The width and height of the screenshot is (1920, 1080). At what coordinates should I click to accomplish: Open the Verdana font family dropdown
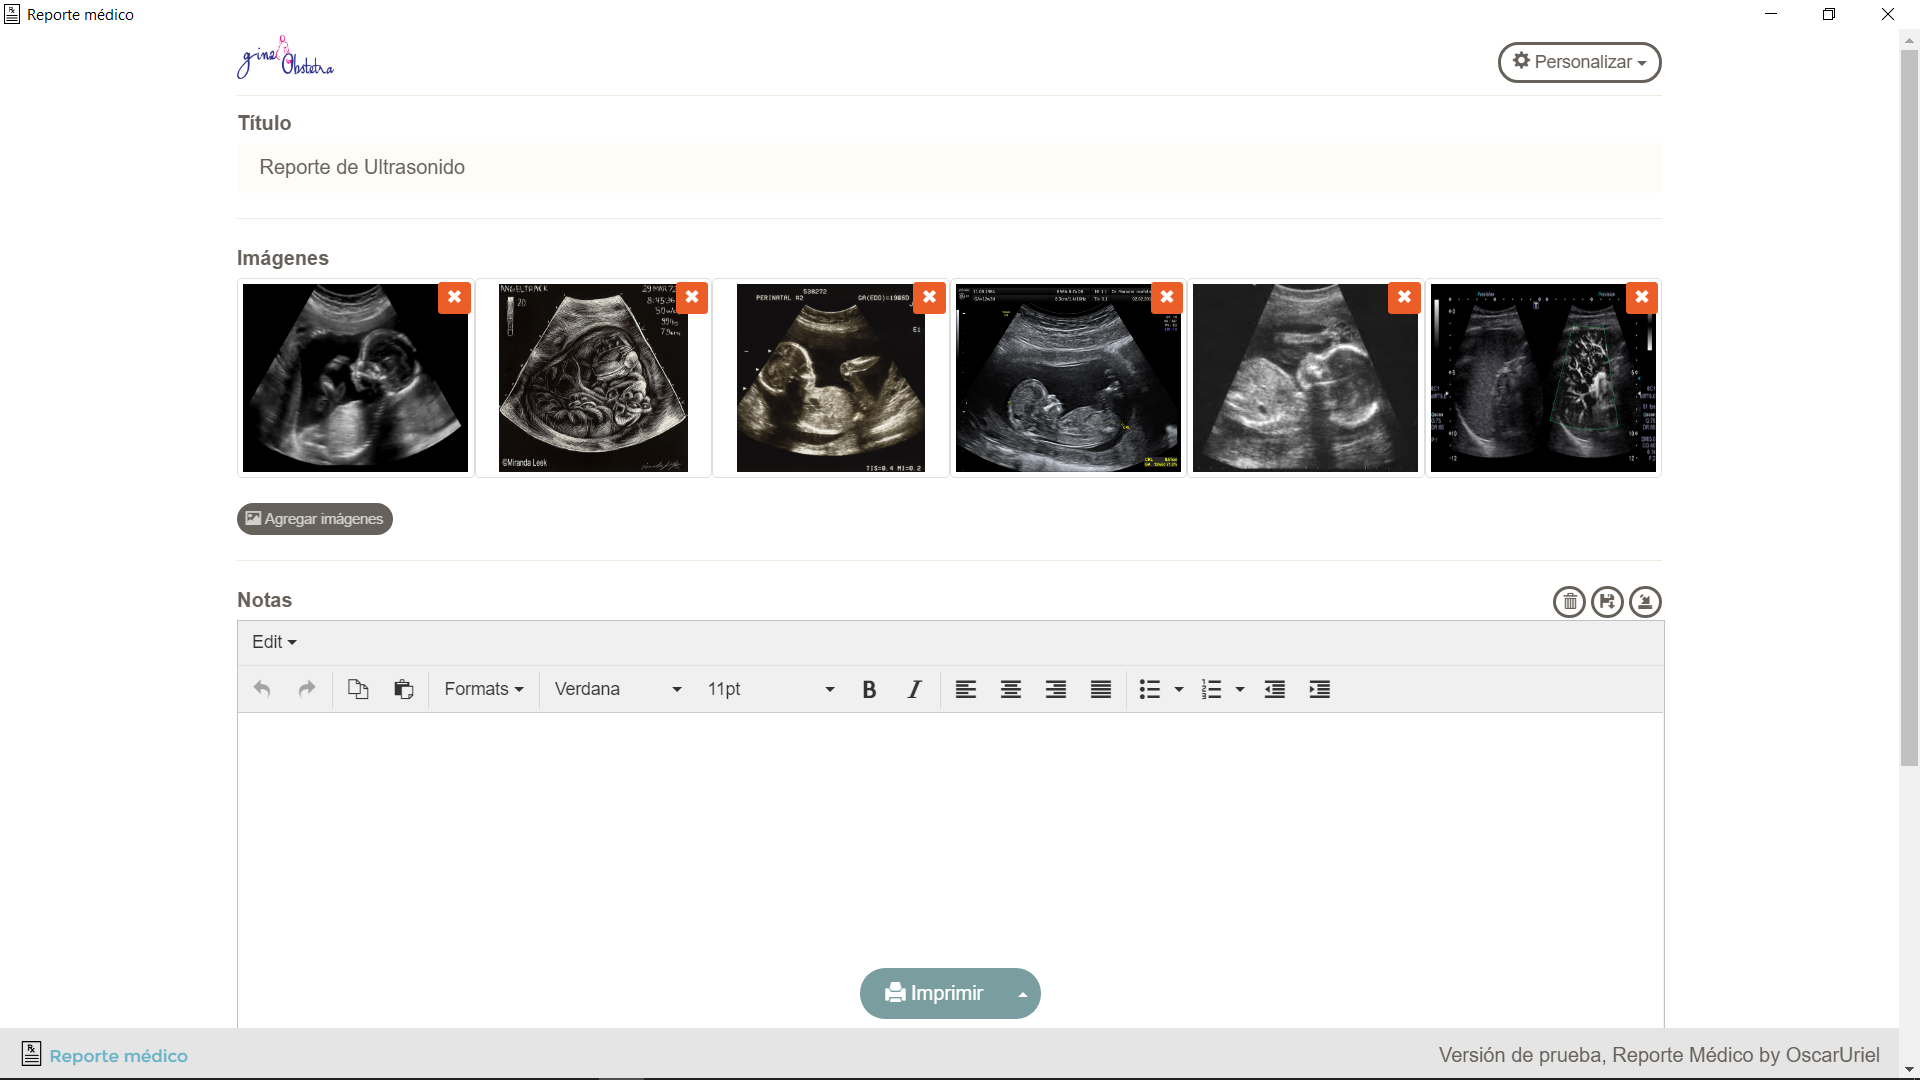[x=617, y=689]
